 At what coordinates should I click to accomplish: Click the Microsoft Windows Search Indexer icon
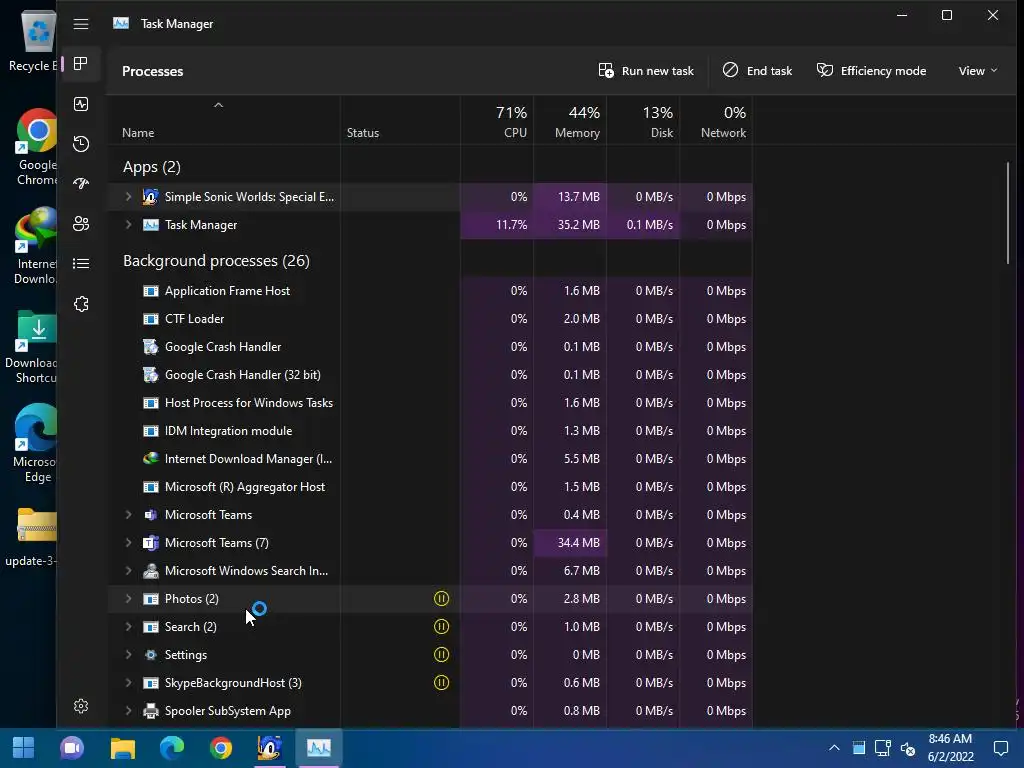pyautogui.click(x=151, y=571)
